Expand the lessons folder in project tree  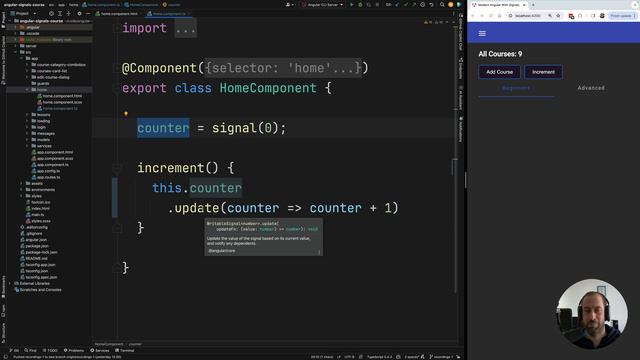pos(27,115)
